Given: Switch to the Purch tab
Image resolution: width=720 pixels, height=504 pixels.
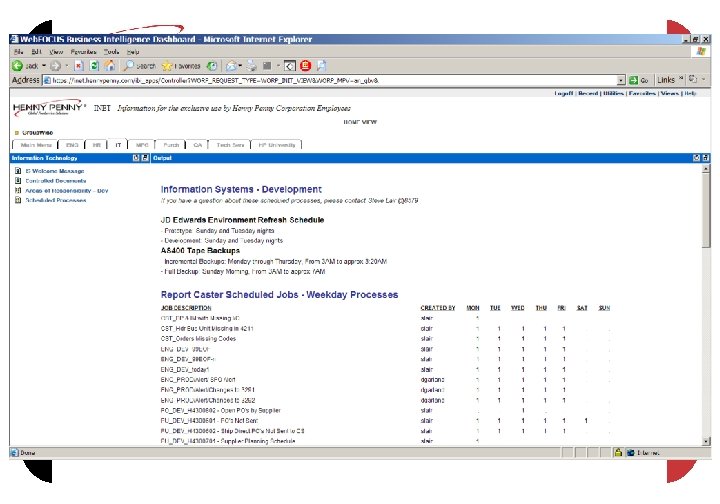Looking at the screenshot, I should coord(171,145).
